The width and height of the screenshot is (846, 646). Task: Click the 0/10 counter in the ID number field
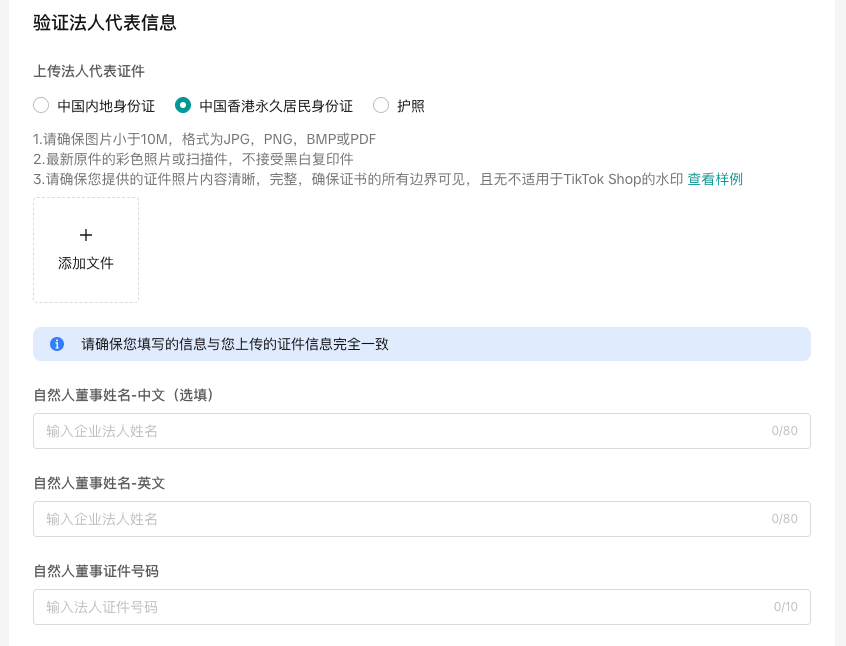(787, 607)
